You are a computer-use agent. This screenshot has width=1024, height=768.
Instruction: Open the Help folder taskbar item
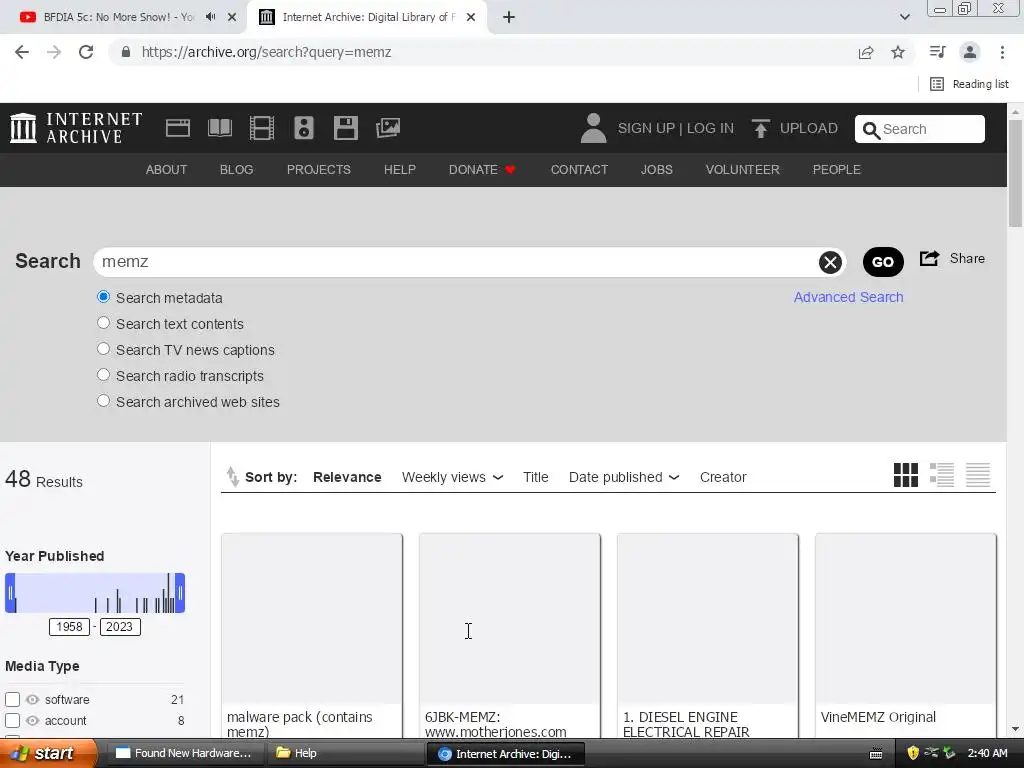tap(345, 754)
